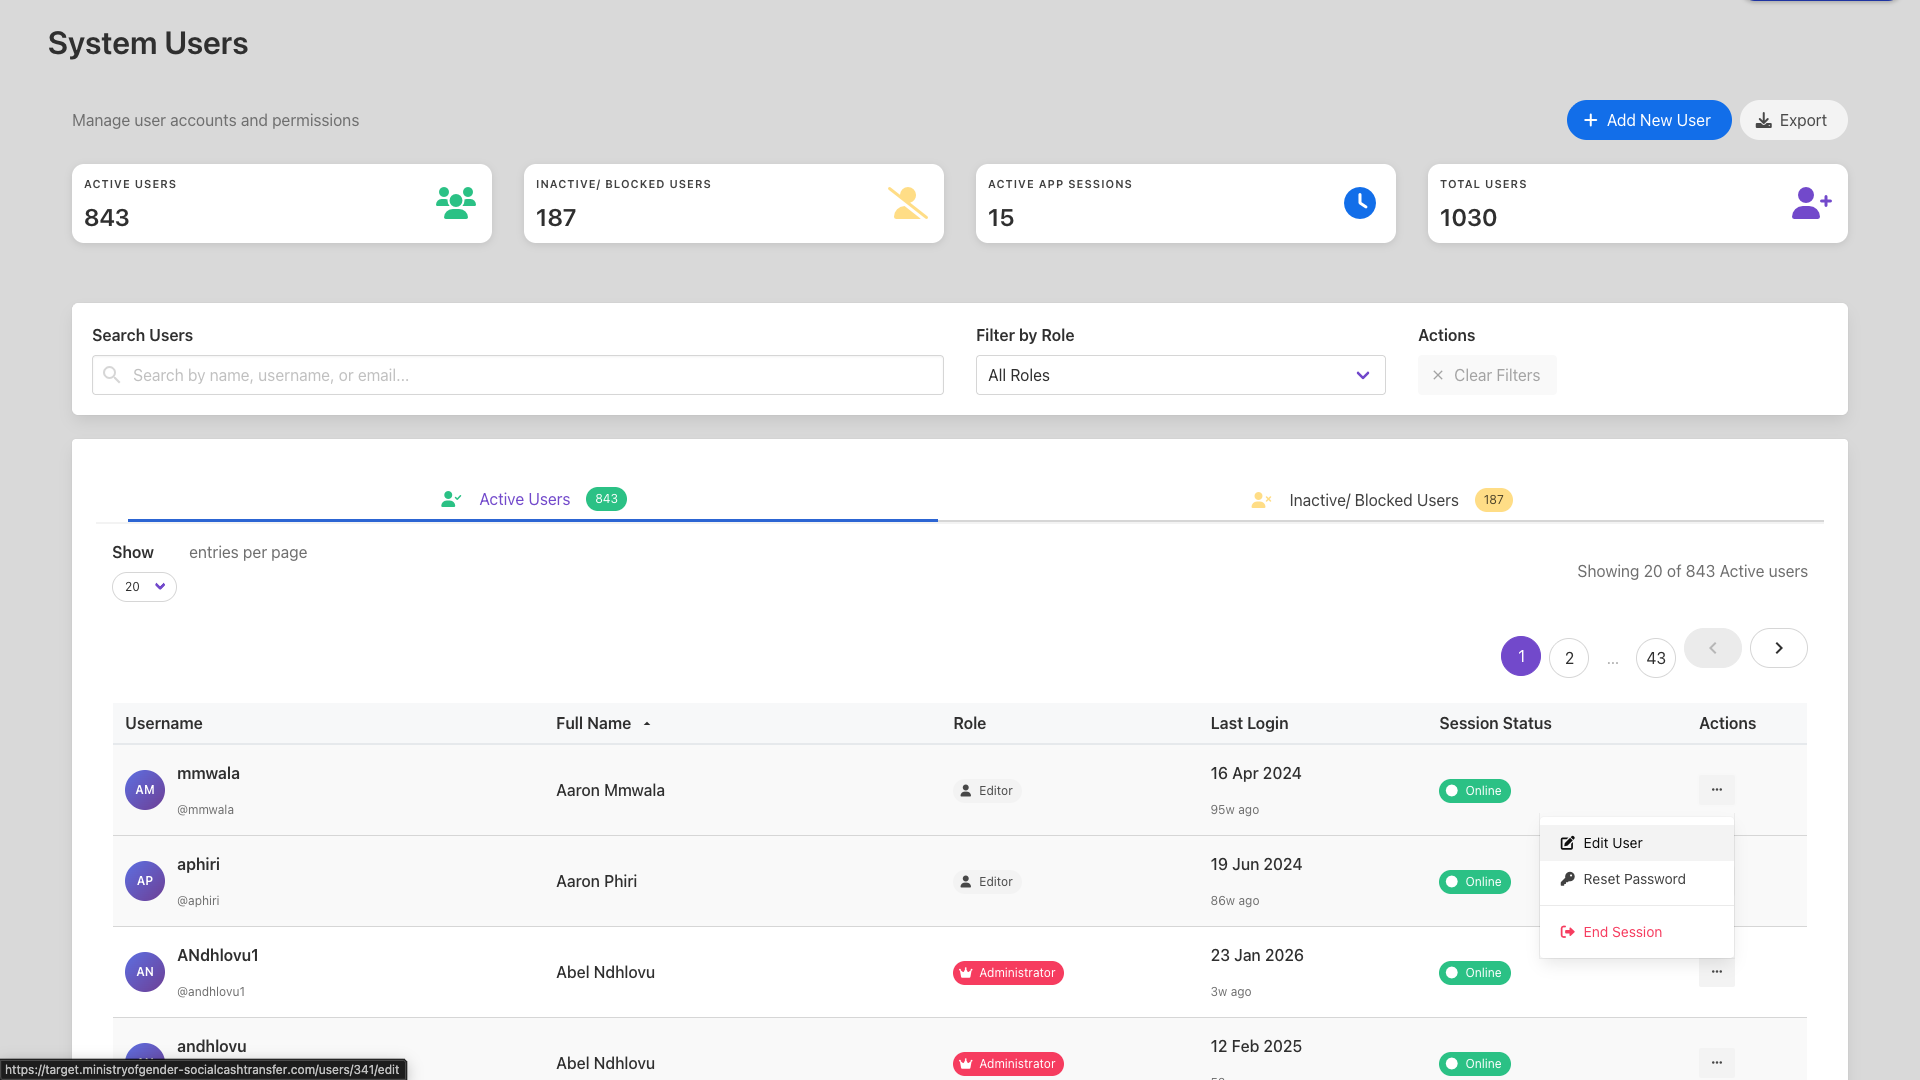Click the Export button
Screen dimensions: 1920x1080
point(1792,120)
